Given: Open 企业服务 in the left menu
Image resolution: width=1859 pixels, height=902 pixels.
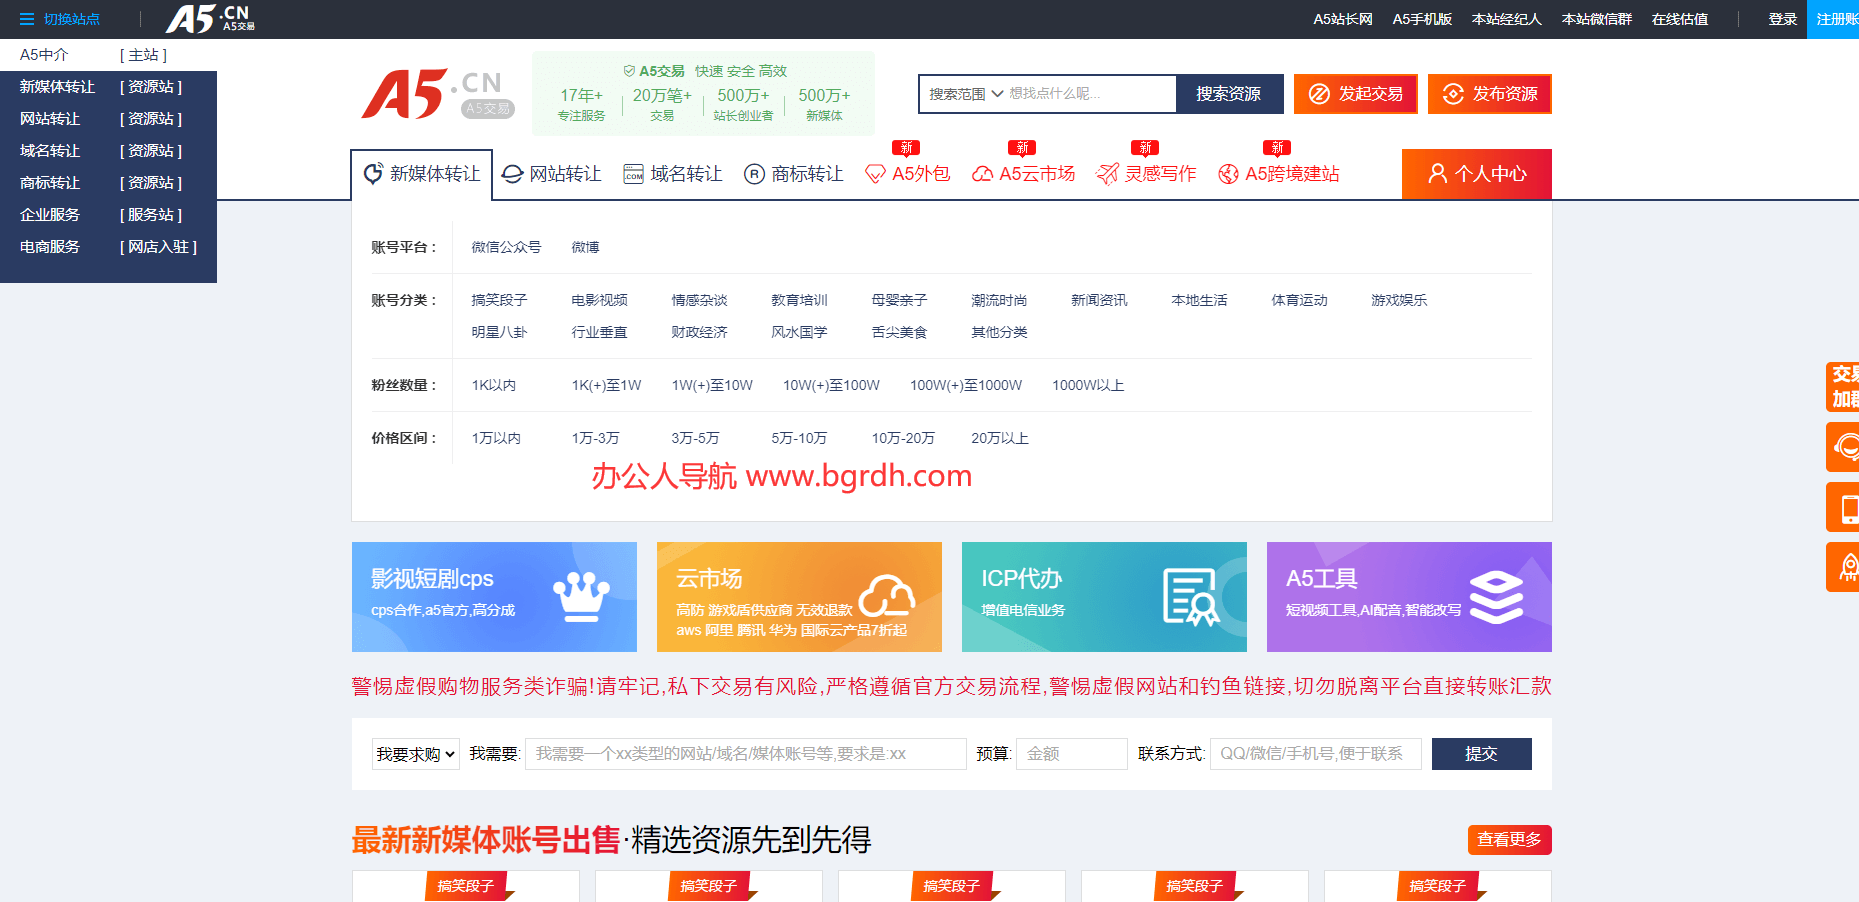Looking at the screenshot, I should [x=49, y=214].
